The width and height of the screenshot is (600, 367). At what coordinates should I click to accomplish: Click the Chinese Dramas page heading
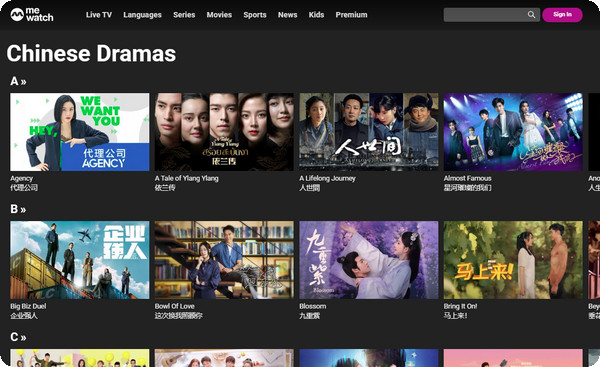pos(91,53)
